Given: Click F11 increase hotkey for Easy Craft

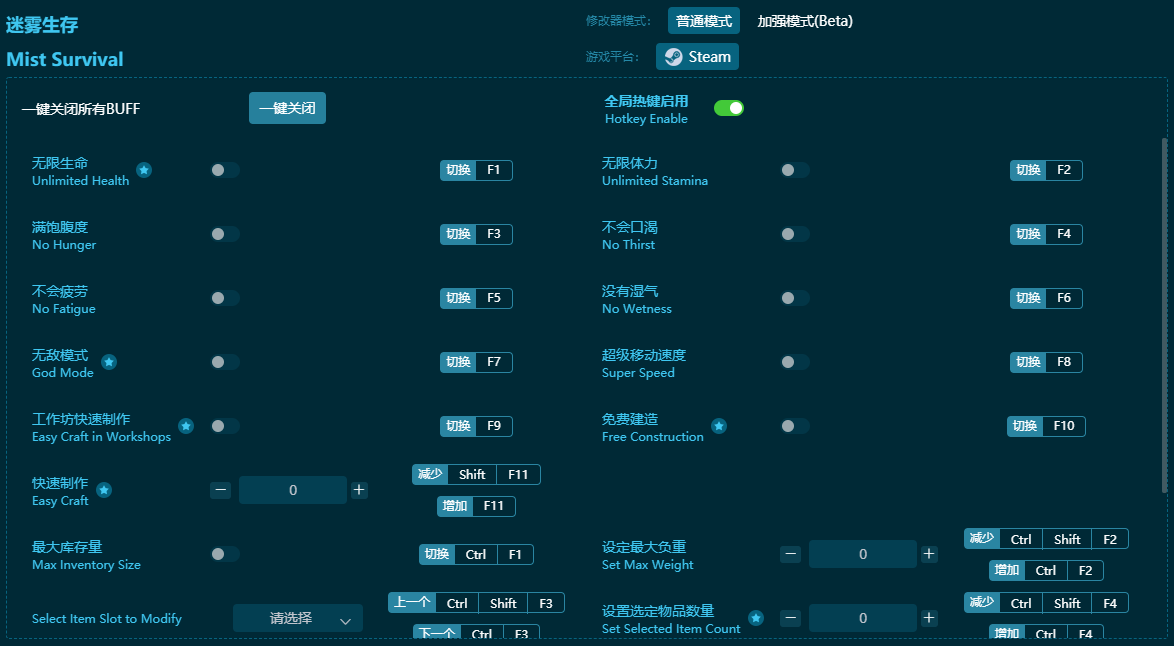Looking at the screenshot, I should click(x=476, y=506).
